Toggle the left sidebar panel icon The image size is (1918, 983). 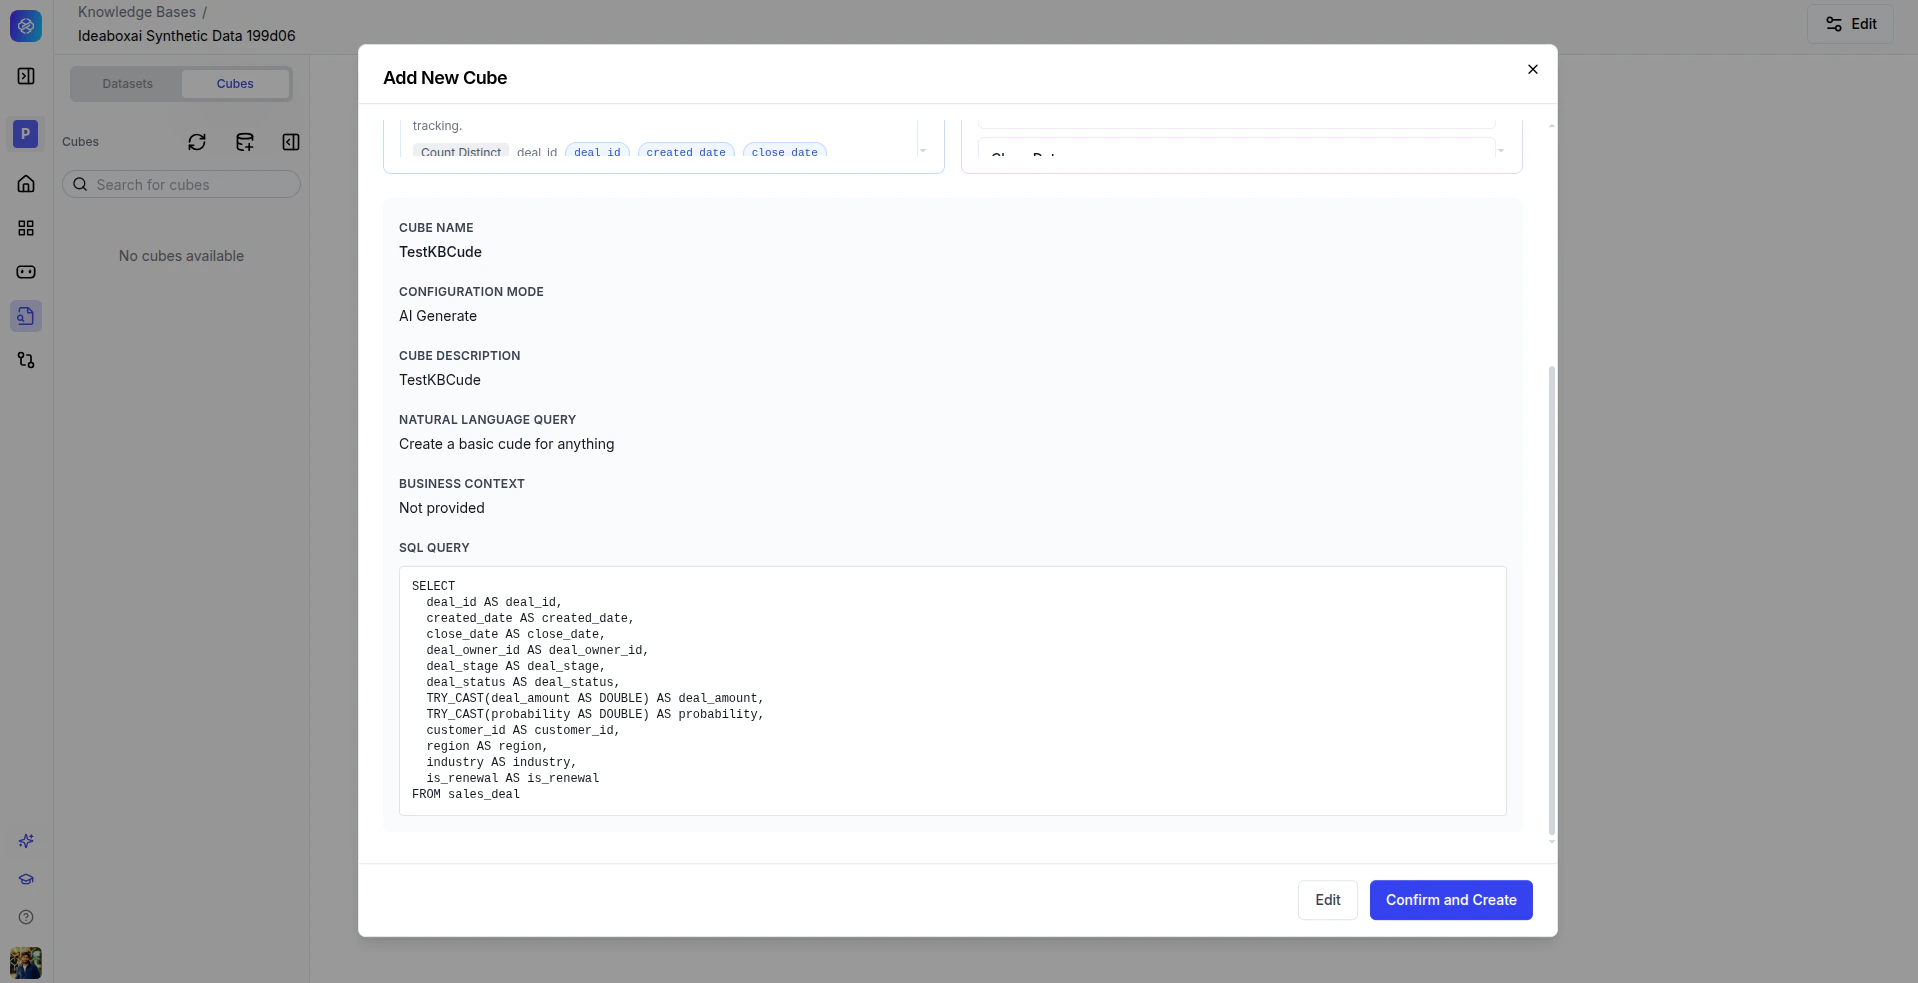(x=26, y=76)
